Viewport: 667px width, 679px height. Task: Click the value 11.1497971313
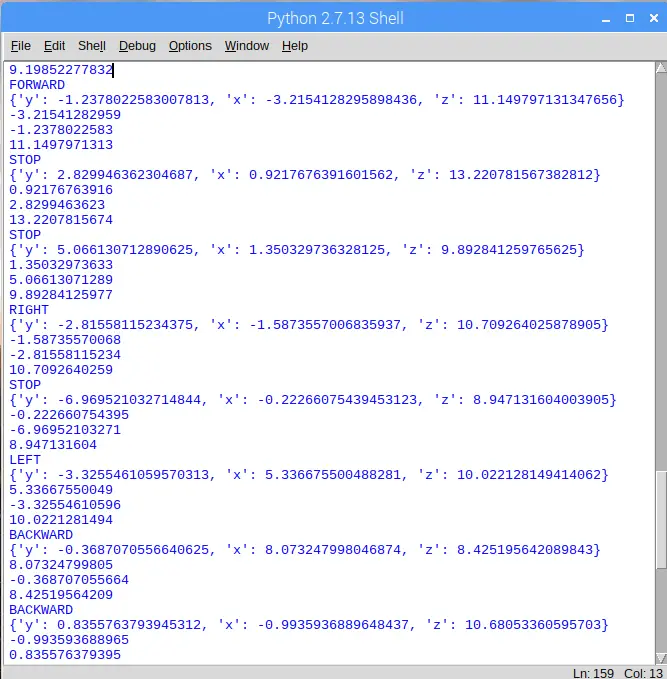pos(61,145)
